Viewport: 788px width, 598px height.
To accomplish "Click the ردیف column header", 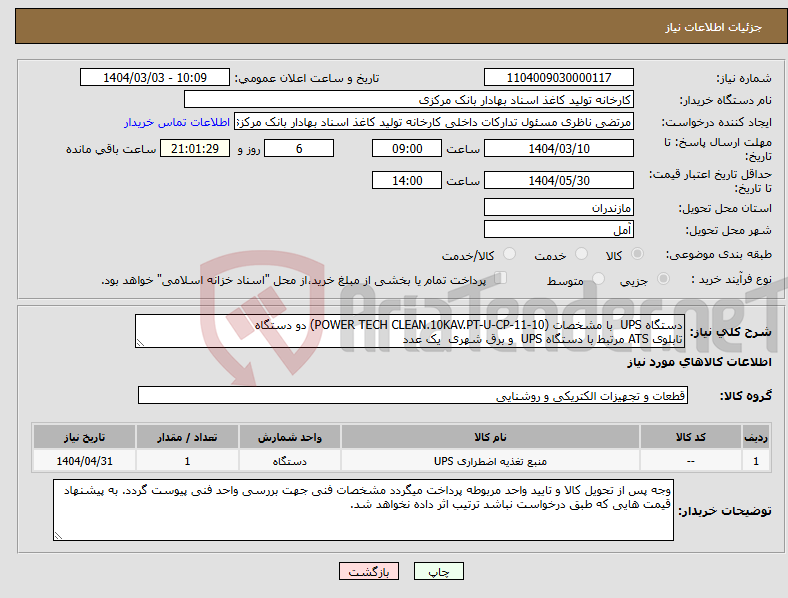I will (x=756, y=437).
